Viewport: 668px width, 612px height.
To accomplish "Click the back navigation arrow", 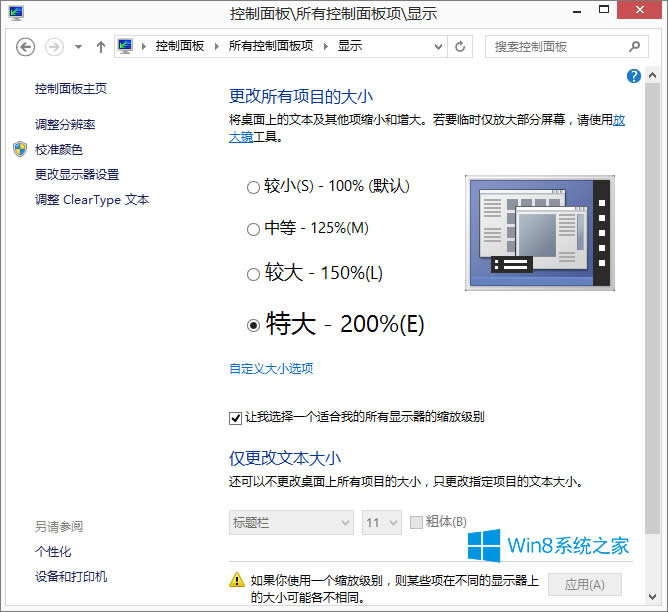I will [26, 47].
